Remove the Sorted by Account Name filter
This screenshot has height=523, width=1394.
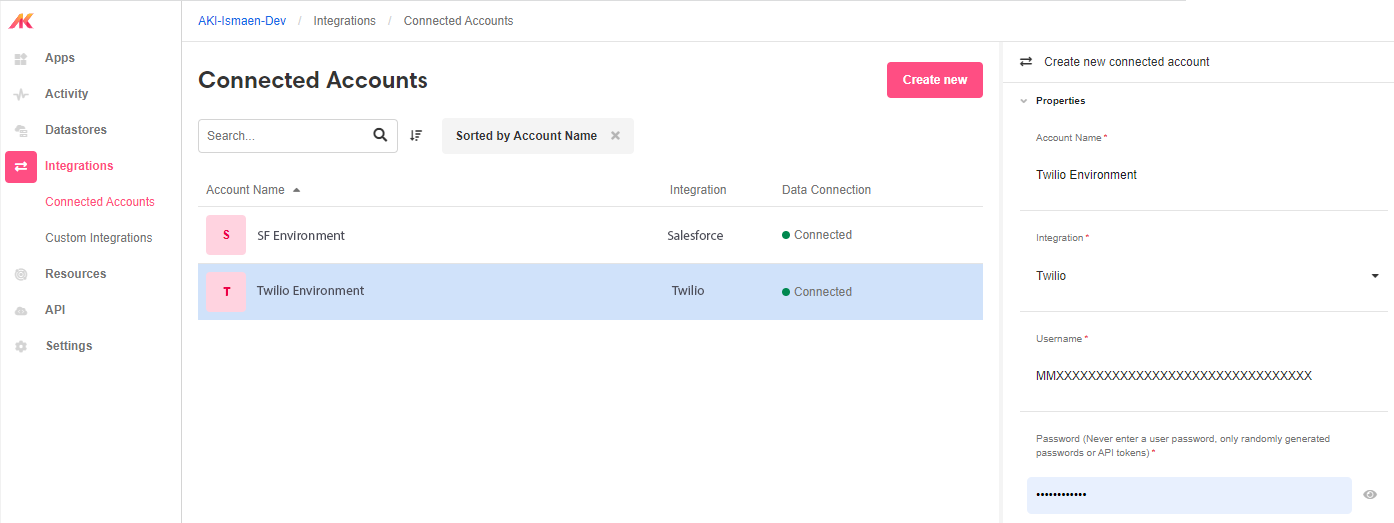(x=615, y=135)
